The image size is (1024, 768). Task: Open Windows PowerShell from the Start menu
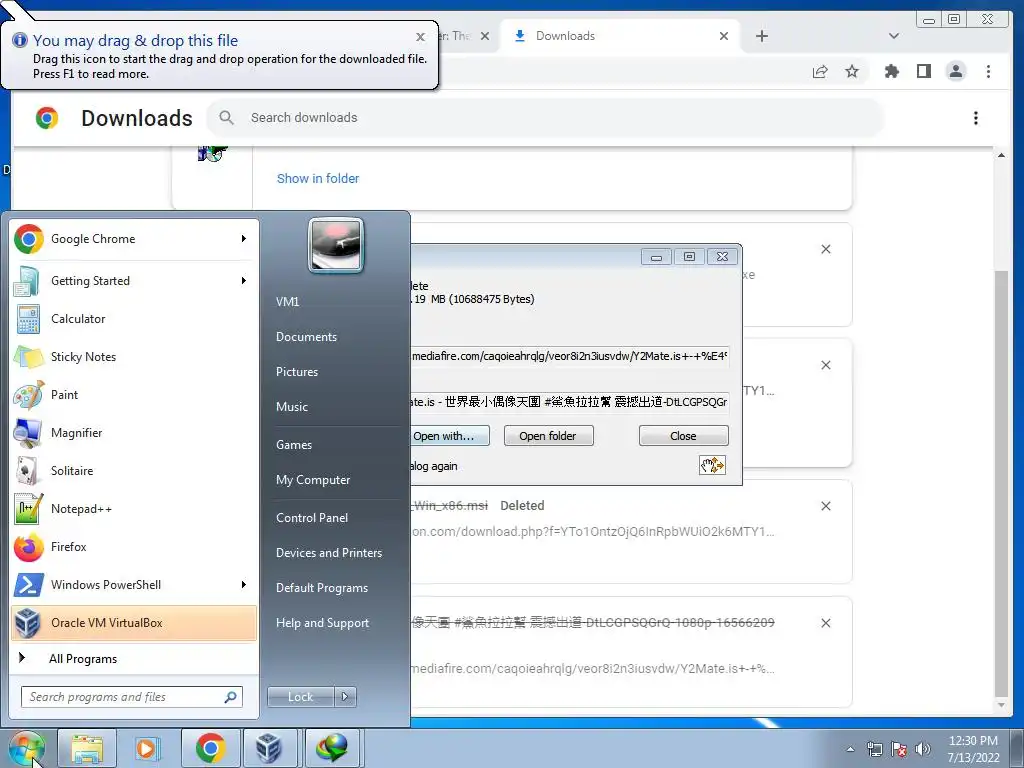pos(134,584)
